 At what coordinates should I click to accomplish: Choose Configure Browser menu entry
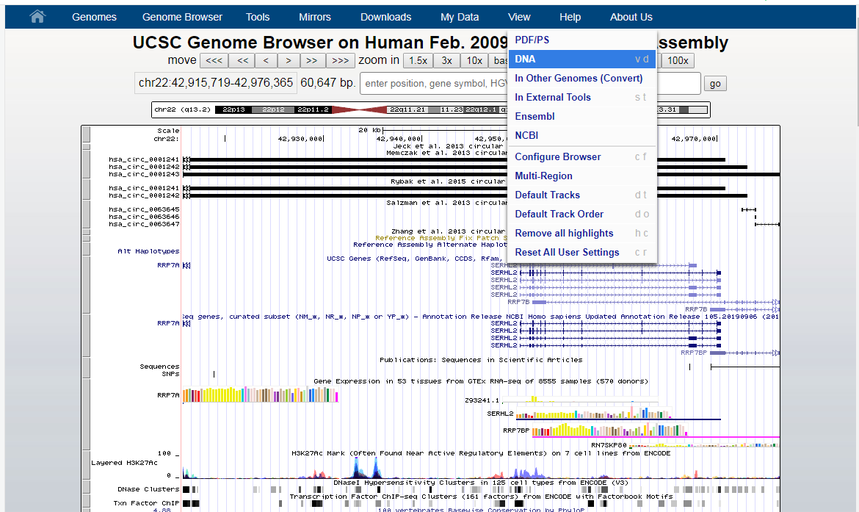(x=557, y=157)
